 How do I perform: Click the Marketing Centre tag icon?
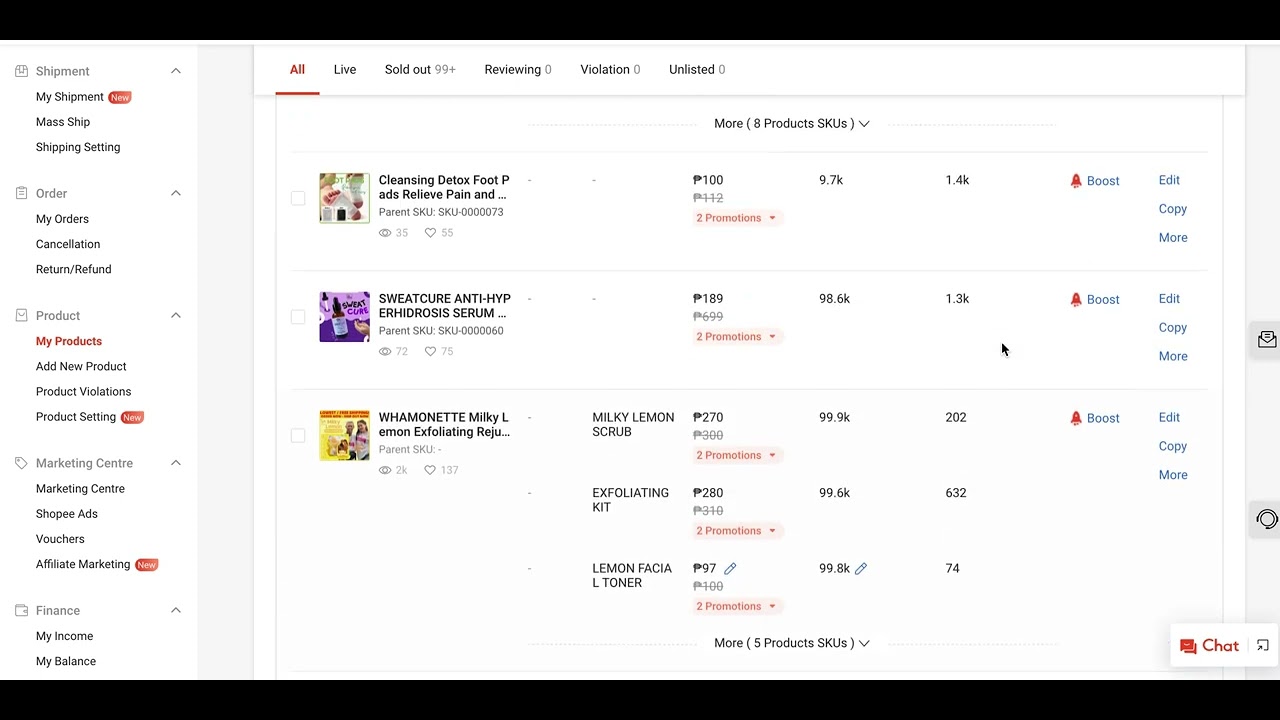21,463
